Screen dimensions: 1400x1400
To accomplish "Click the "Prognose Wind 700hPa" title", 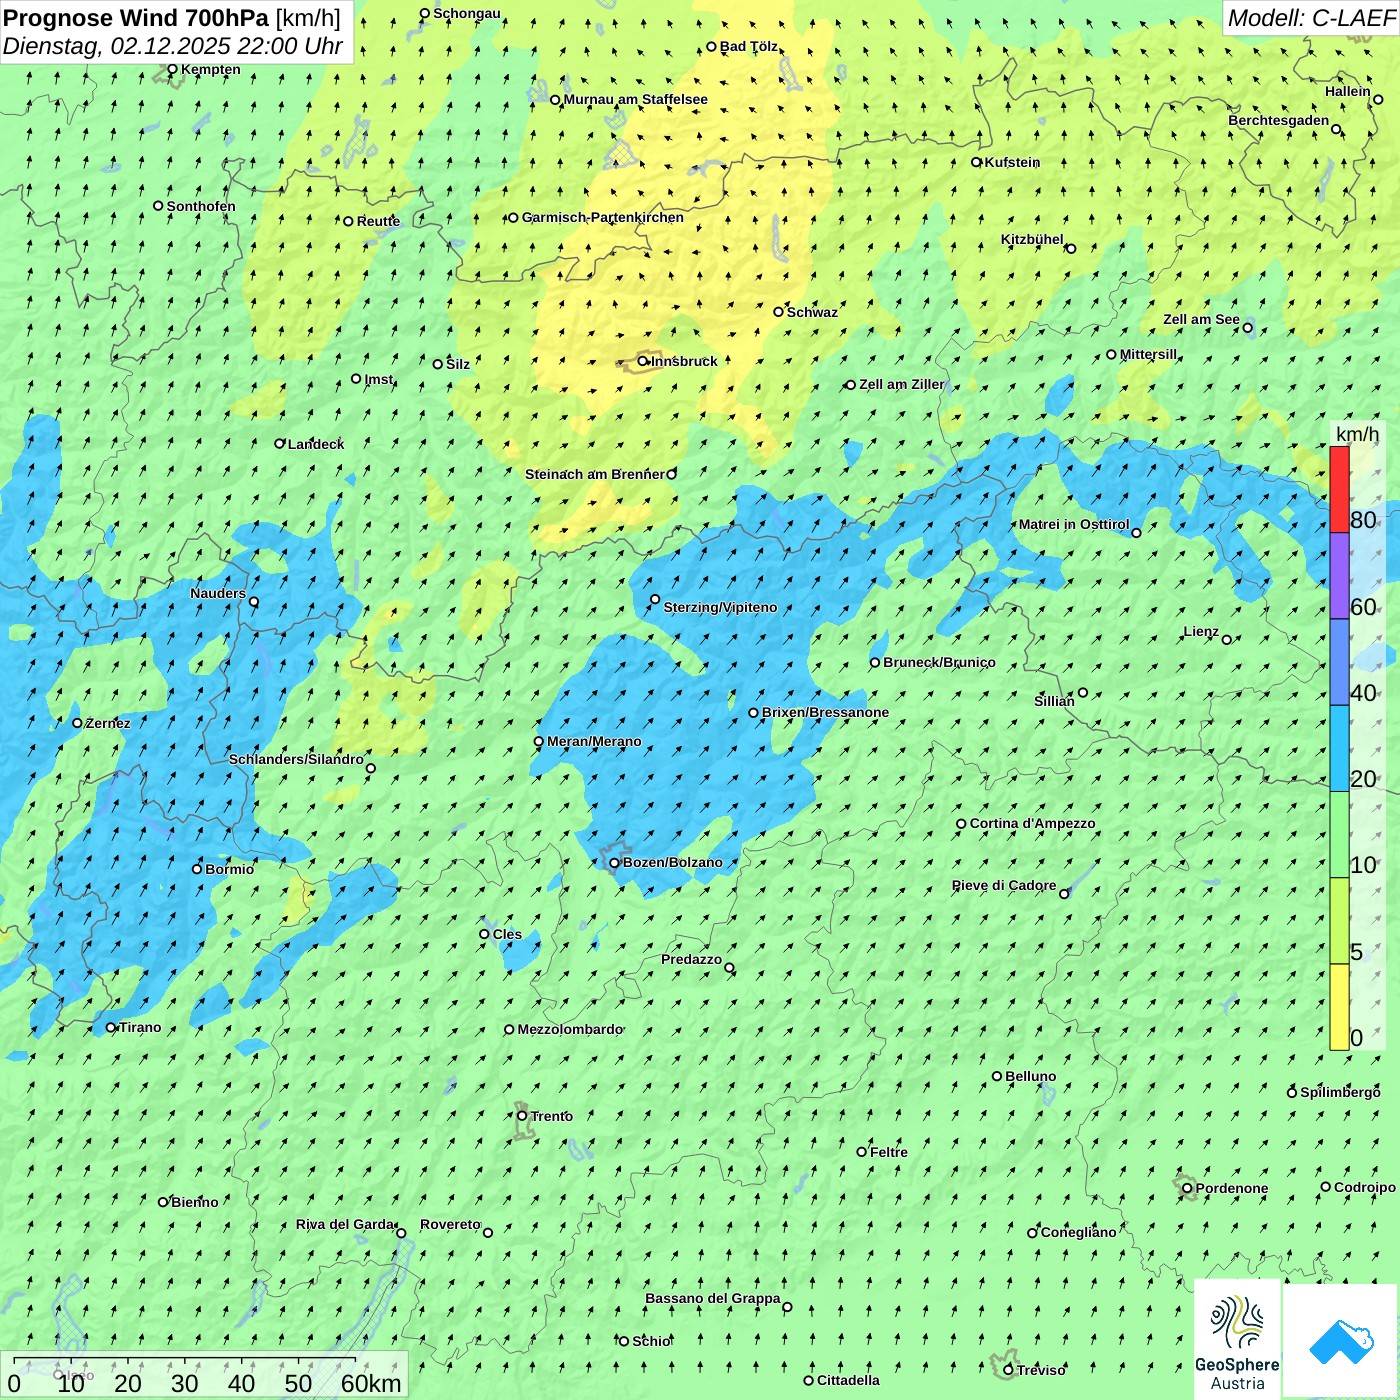I will coord(136,17).
